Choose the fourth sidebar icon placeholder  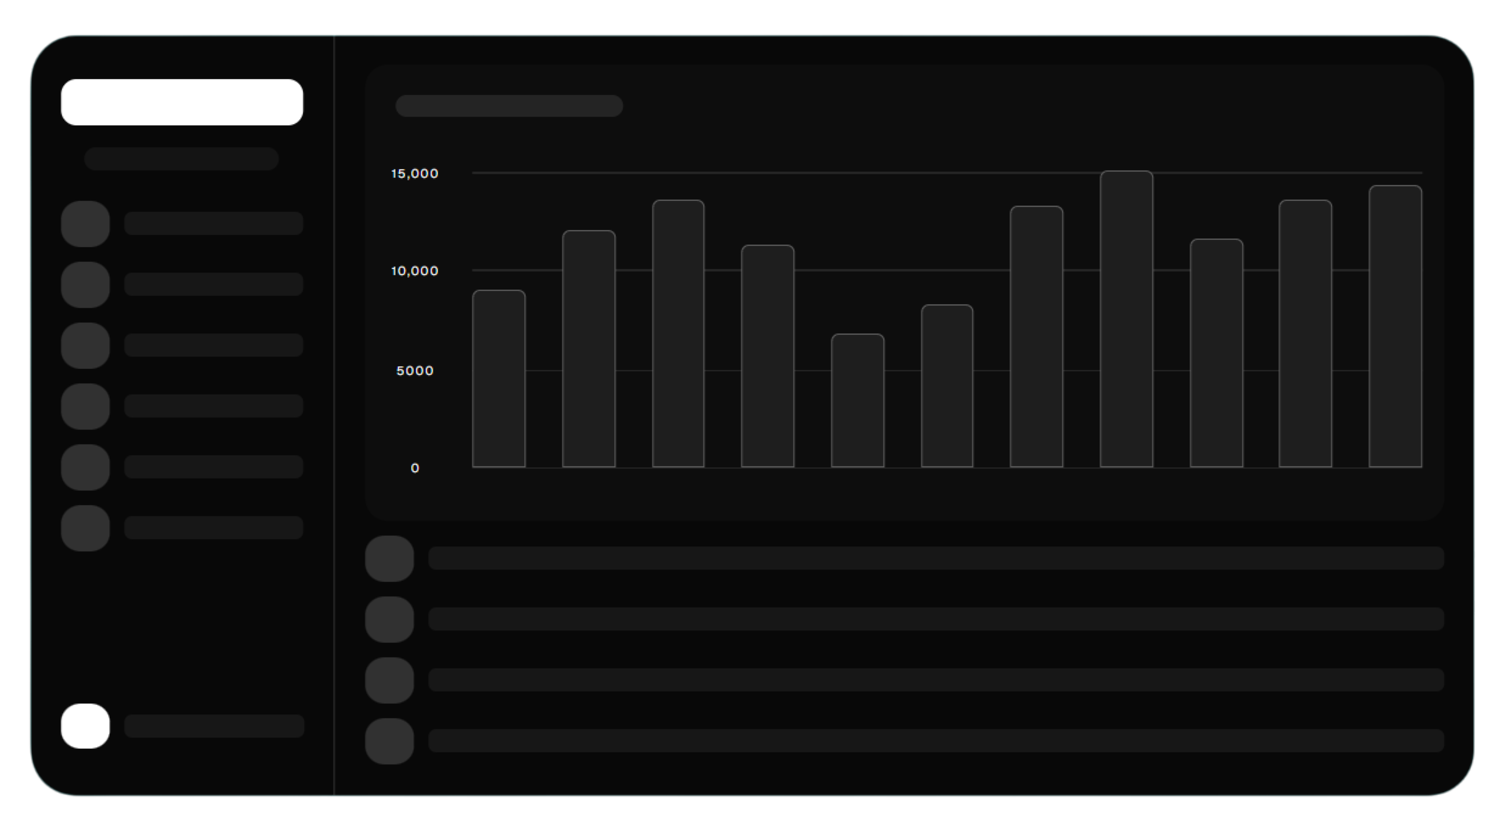pyautogui.click(x=85, y=407)
